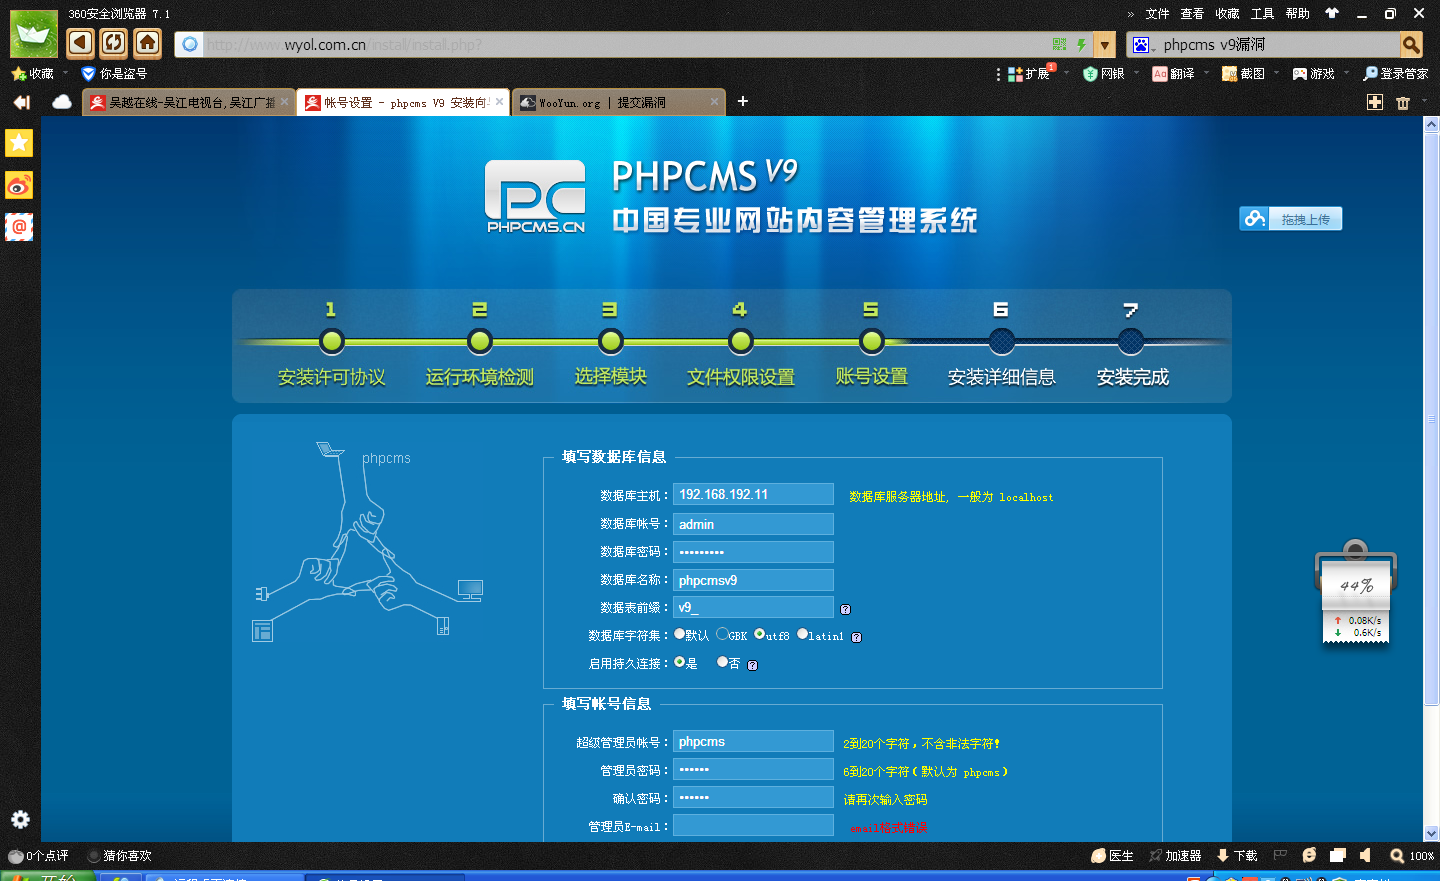Open the 登录管家 login manager

[1395, 74]
